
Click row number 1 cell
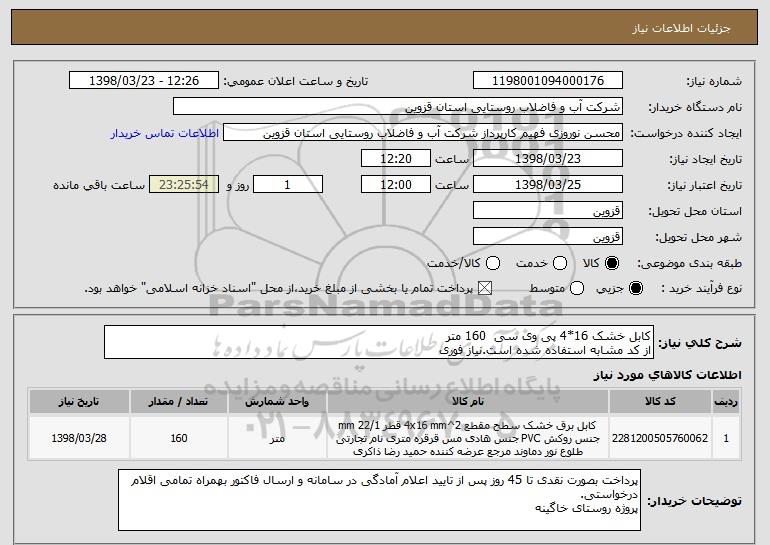pyautogui.click(x=726, y=438)
